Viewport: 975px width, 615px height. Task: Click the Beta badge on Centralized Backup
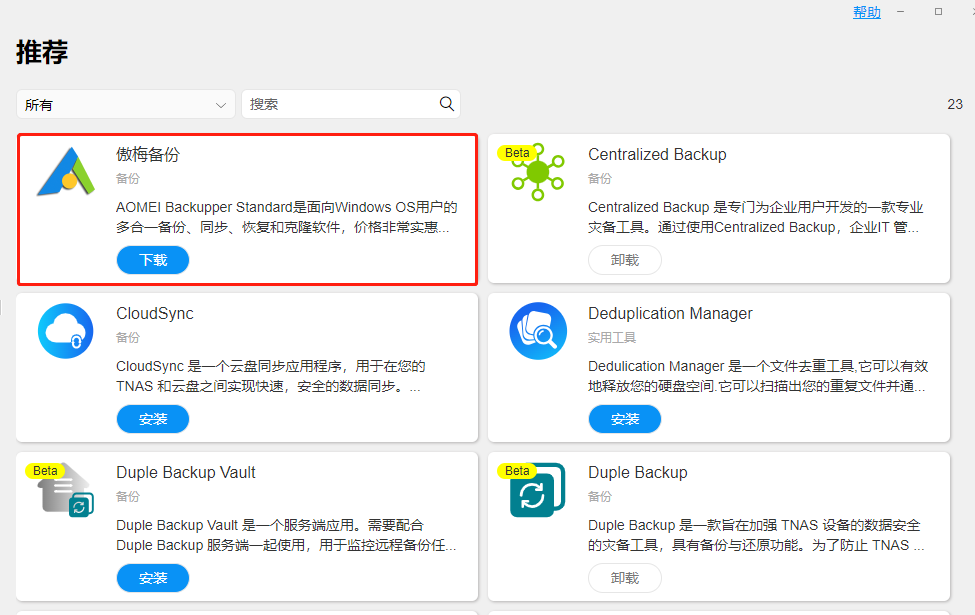(x=517, y=153)
